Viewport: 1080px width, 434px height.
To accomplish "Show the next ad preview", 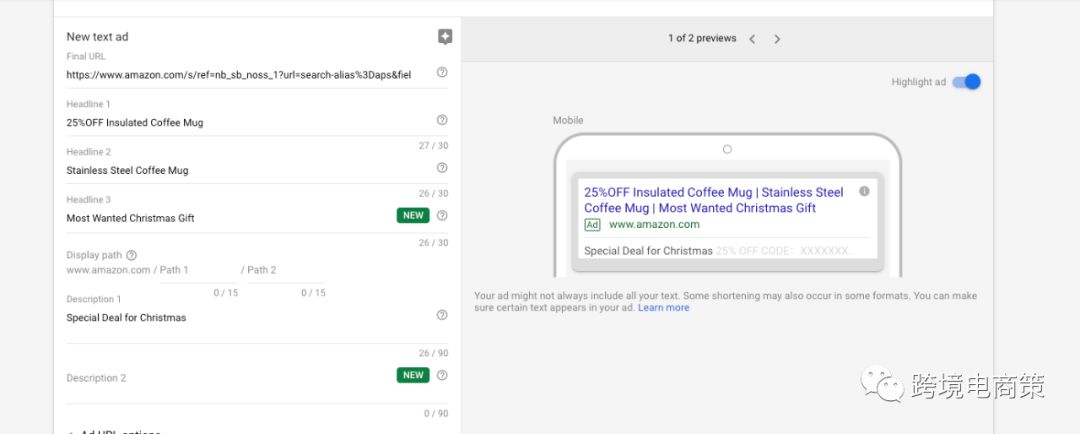I will point(777,39).
